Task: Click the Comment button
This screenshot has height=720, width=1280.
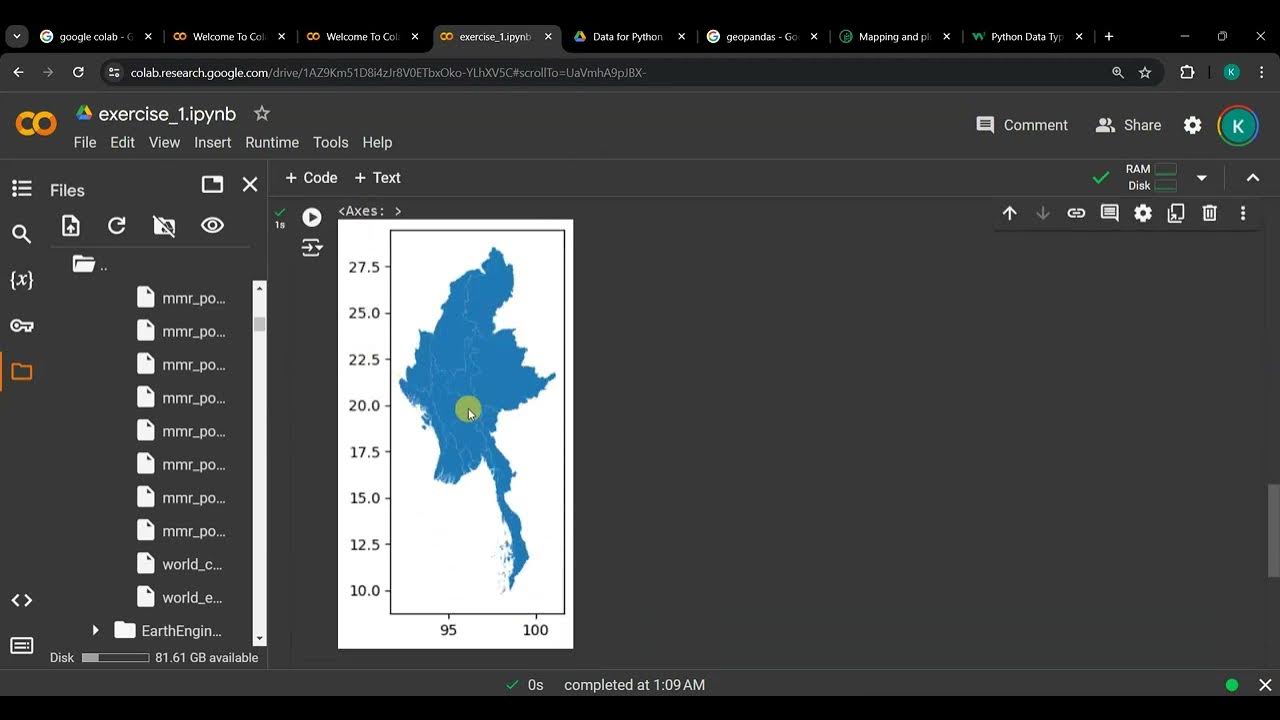Action: (1022, 125)
